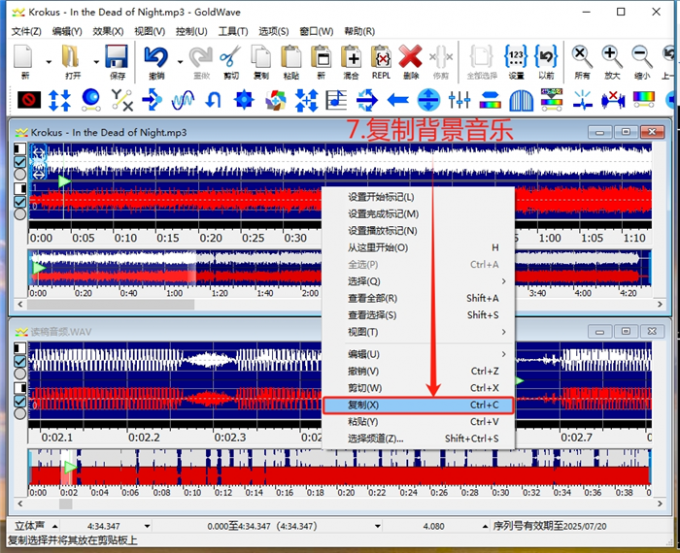680x553 pixels.
Task: Click the blue gear Mechanize effect icon
Action: tap(244, 100)
